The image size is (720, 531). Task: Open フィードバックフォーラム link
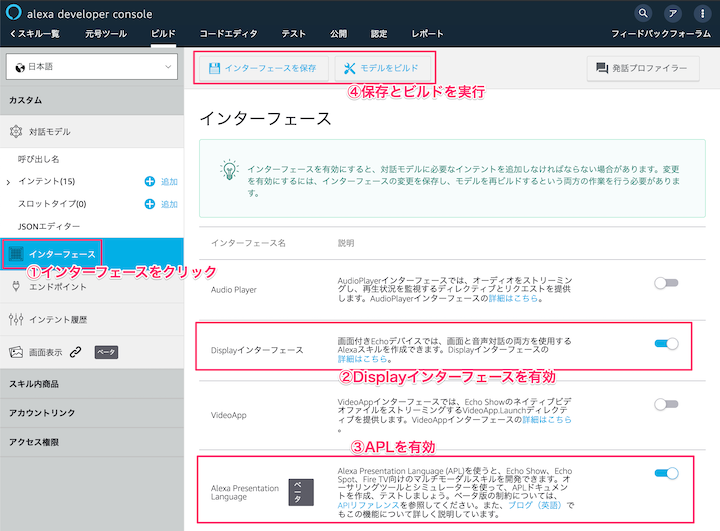pos(661,34)
